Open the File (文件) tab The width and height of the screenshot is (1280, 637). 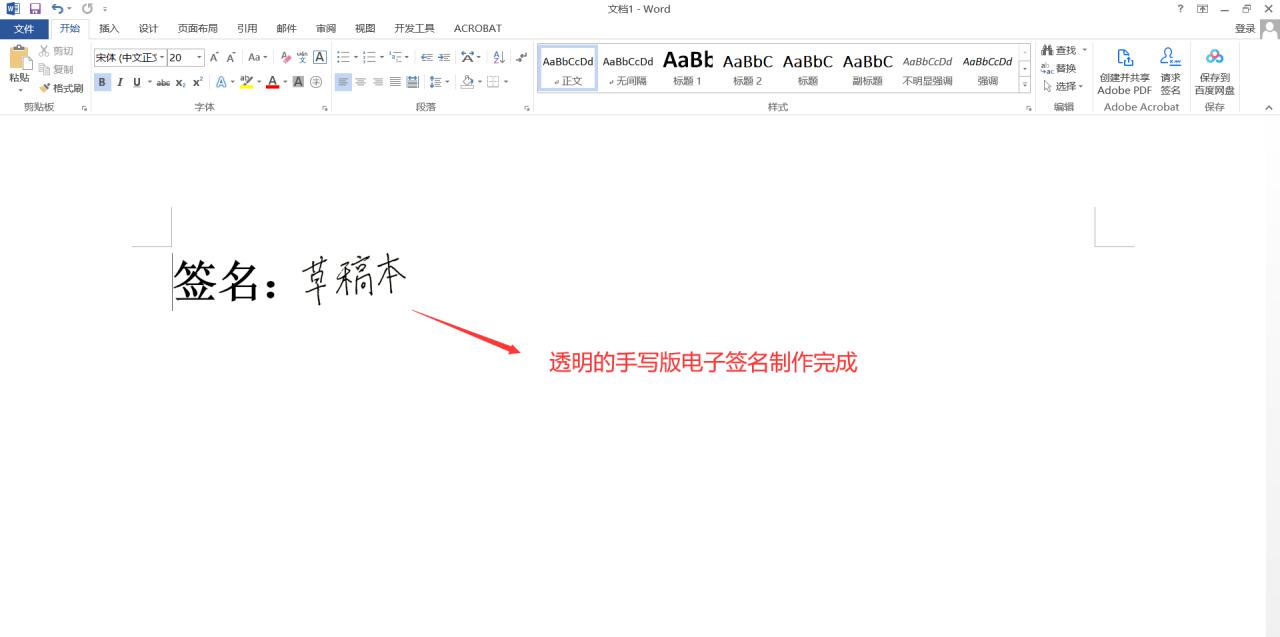pyautogui.click(x=24, y=29)
